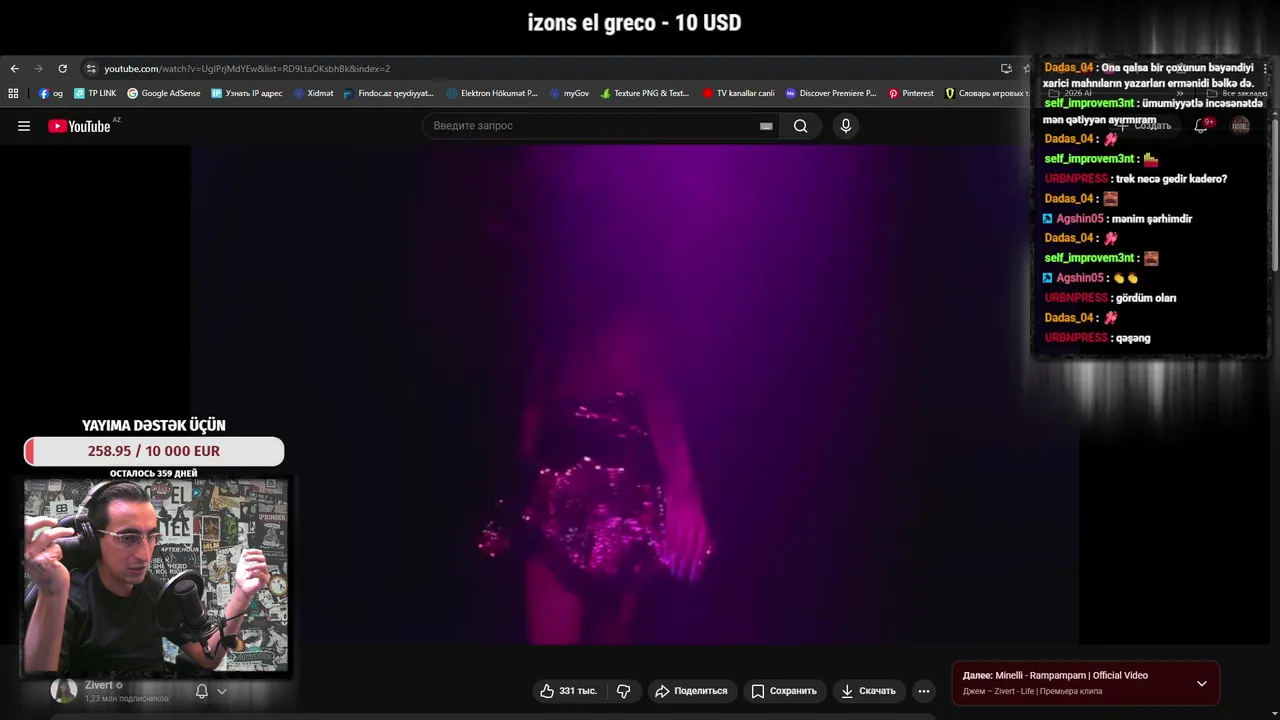The width and height of the screenshot is (1280, 720).
Task: Open the TV kanallar canli bookmark
Action: click(x=739, y=93)
